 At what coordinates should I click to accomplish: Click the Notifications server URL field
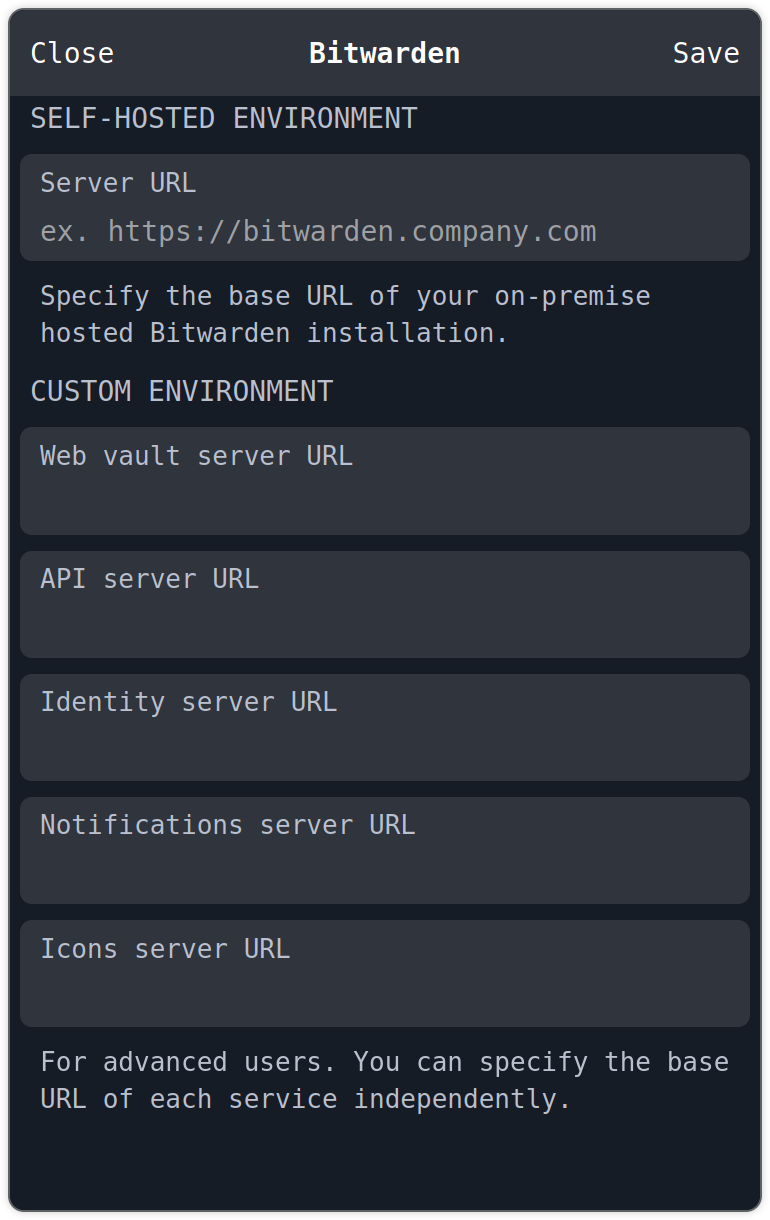click(x=384, y=849)
